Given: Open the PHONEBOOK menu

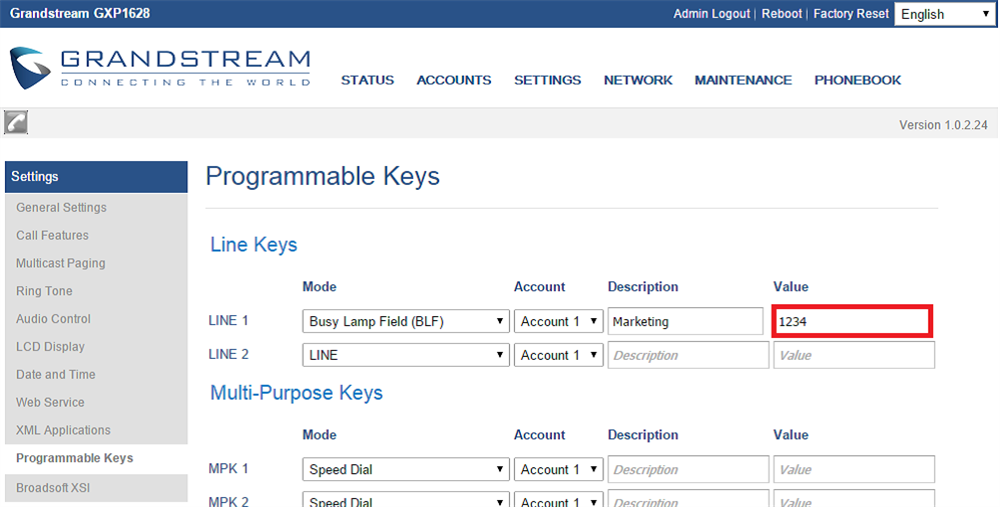Looking at the screenshot, I should tap(858, 80).
